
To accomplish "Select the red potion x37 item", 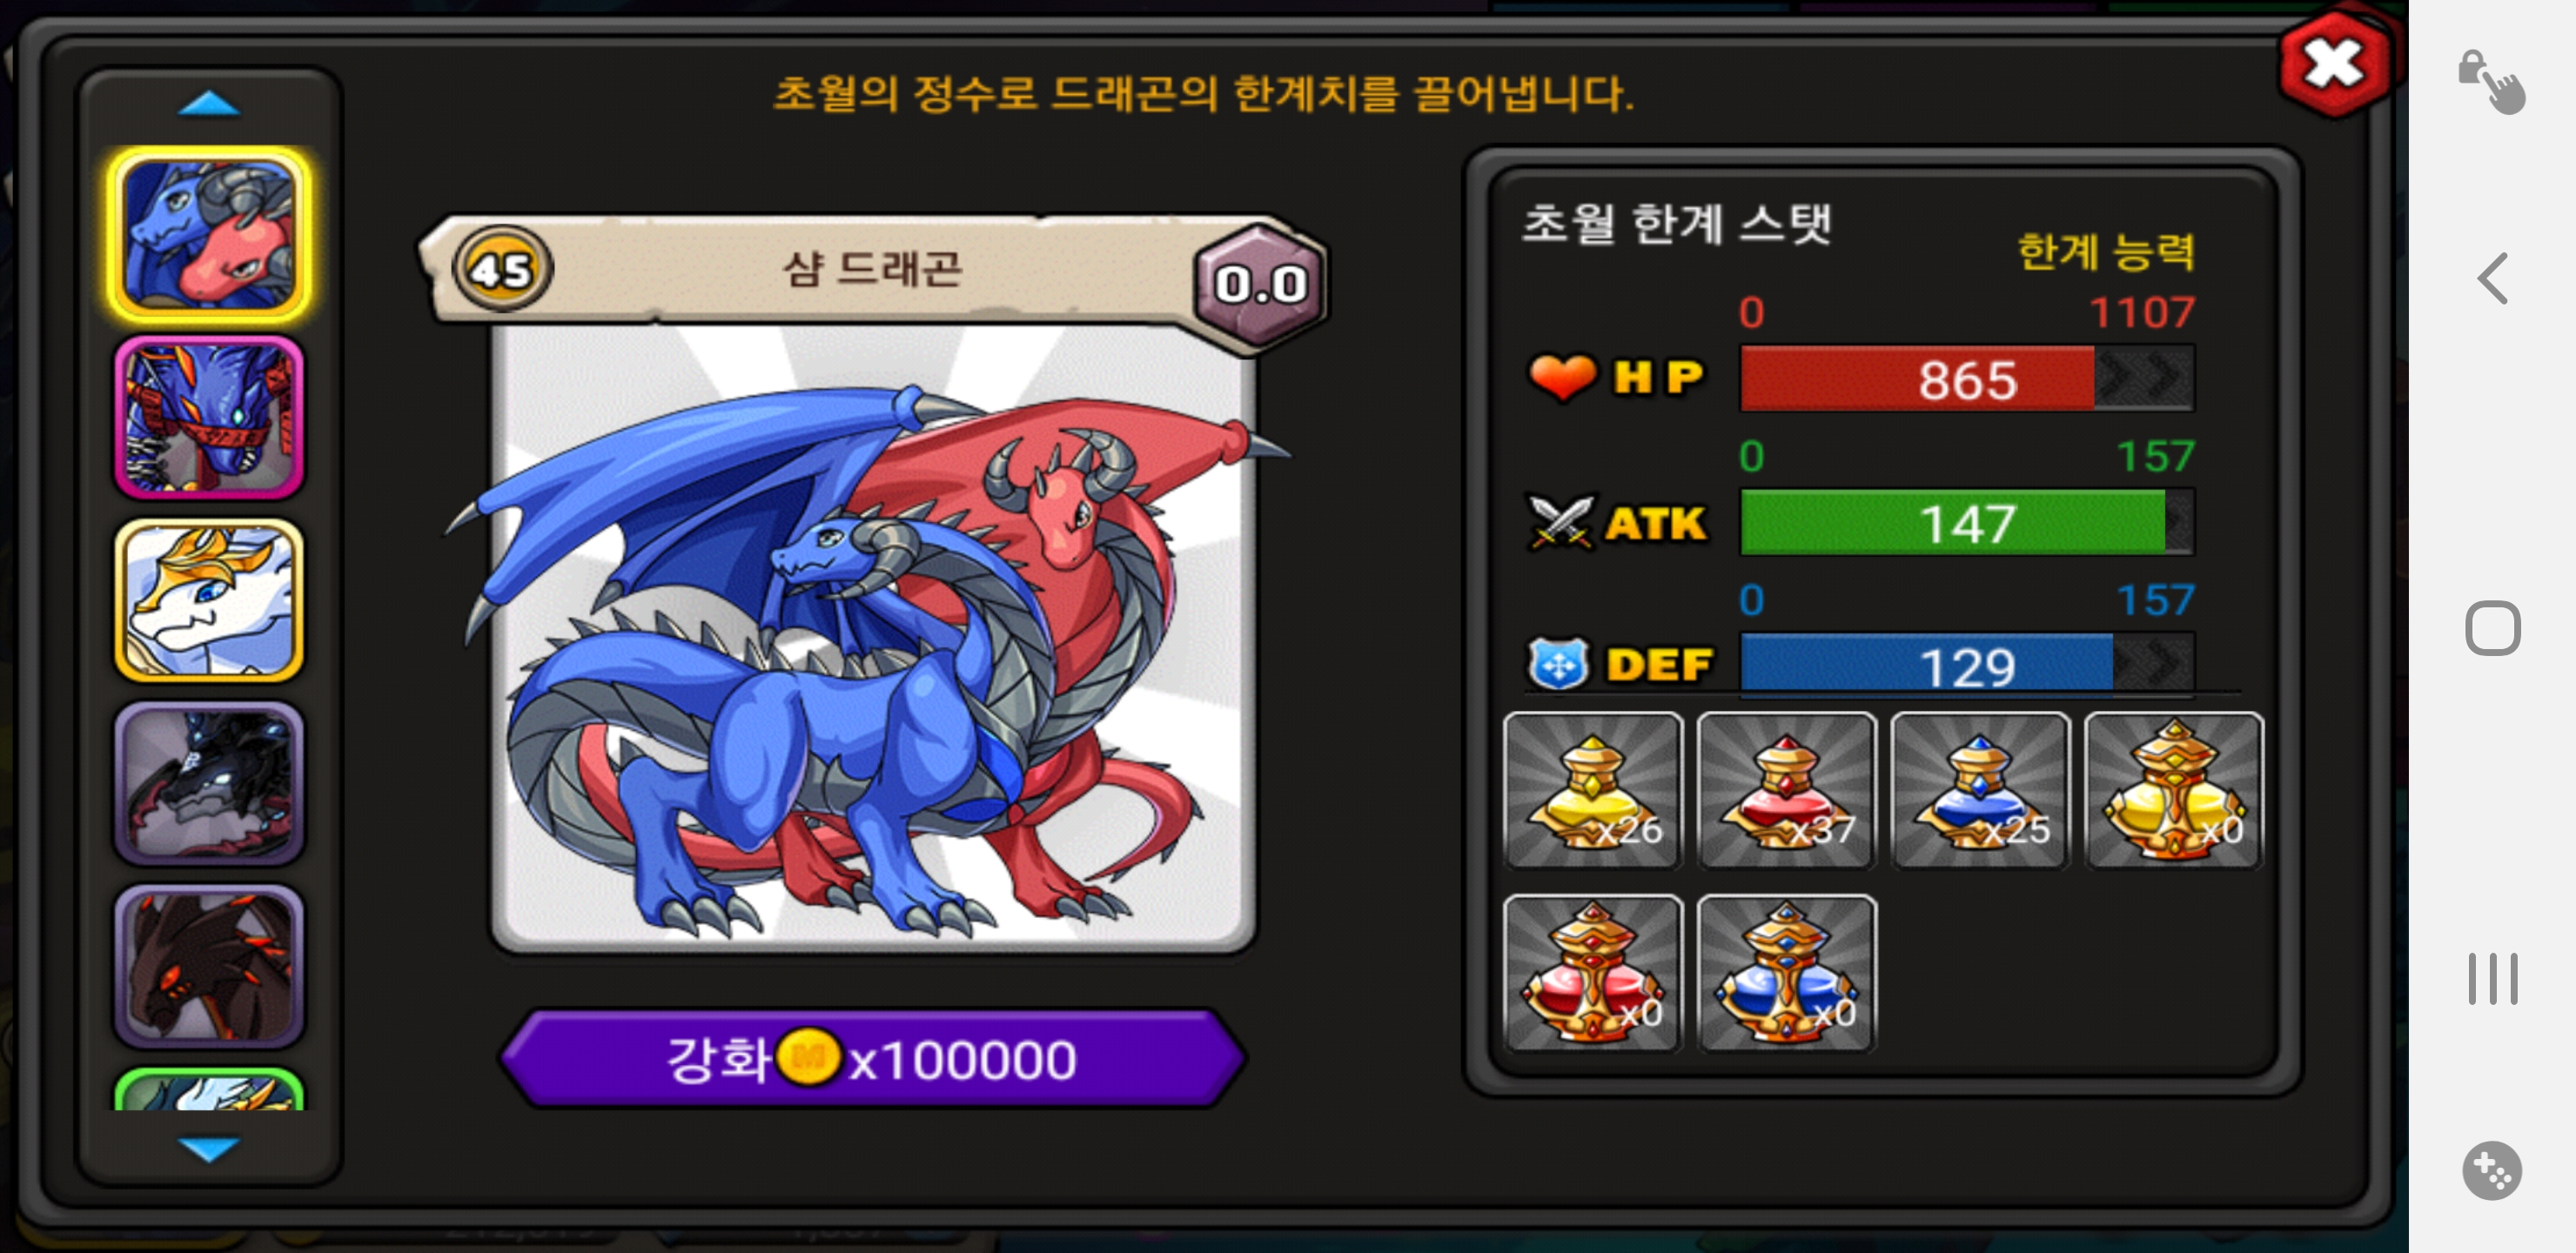I will (1786, 790).
